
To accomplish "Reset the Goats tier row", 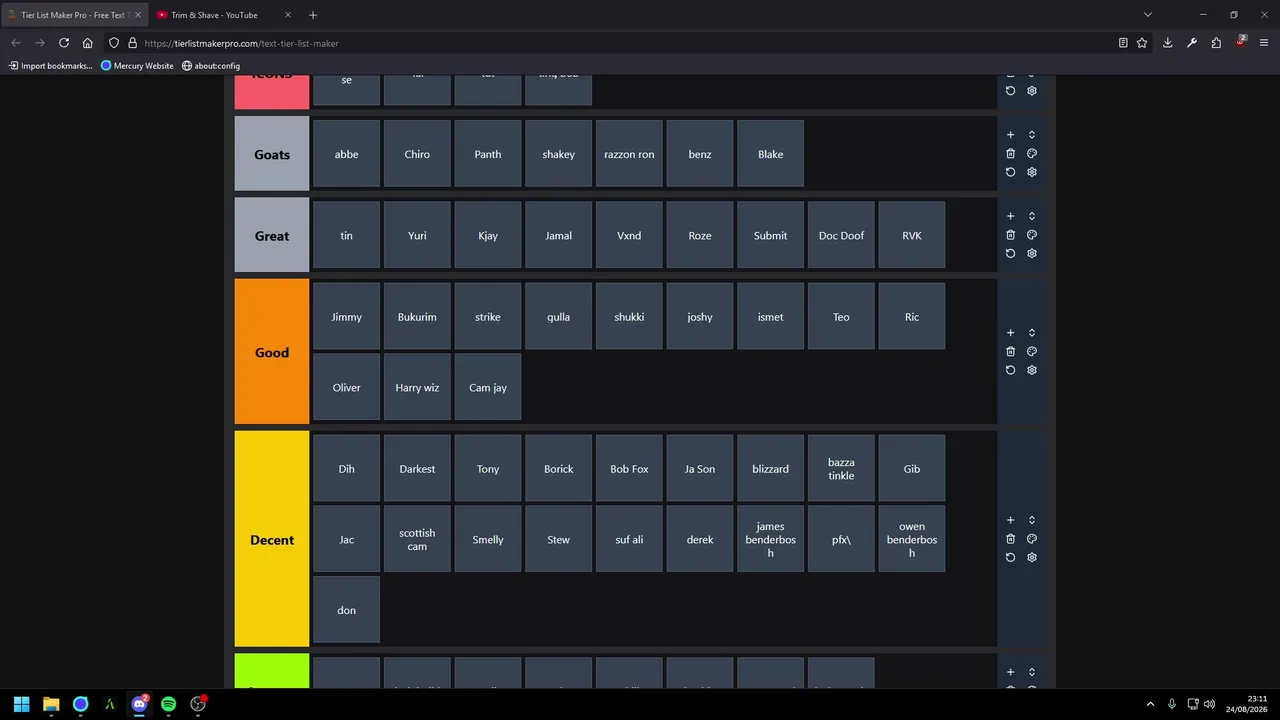I will [x=1010, y=172].
